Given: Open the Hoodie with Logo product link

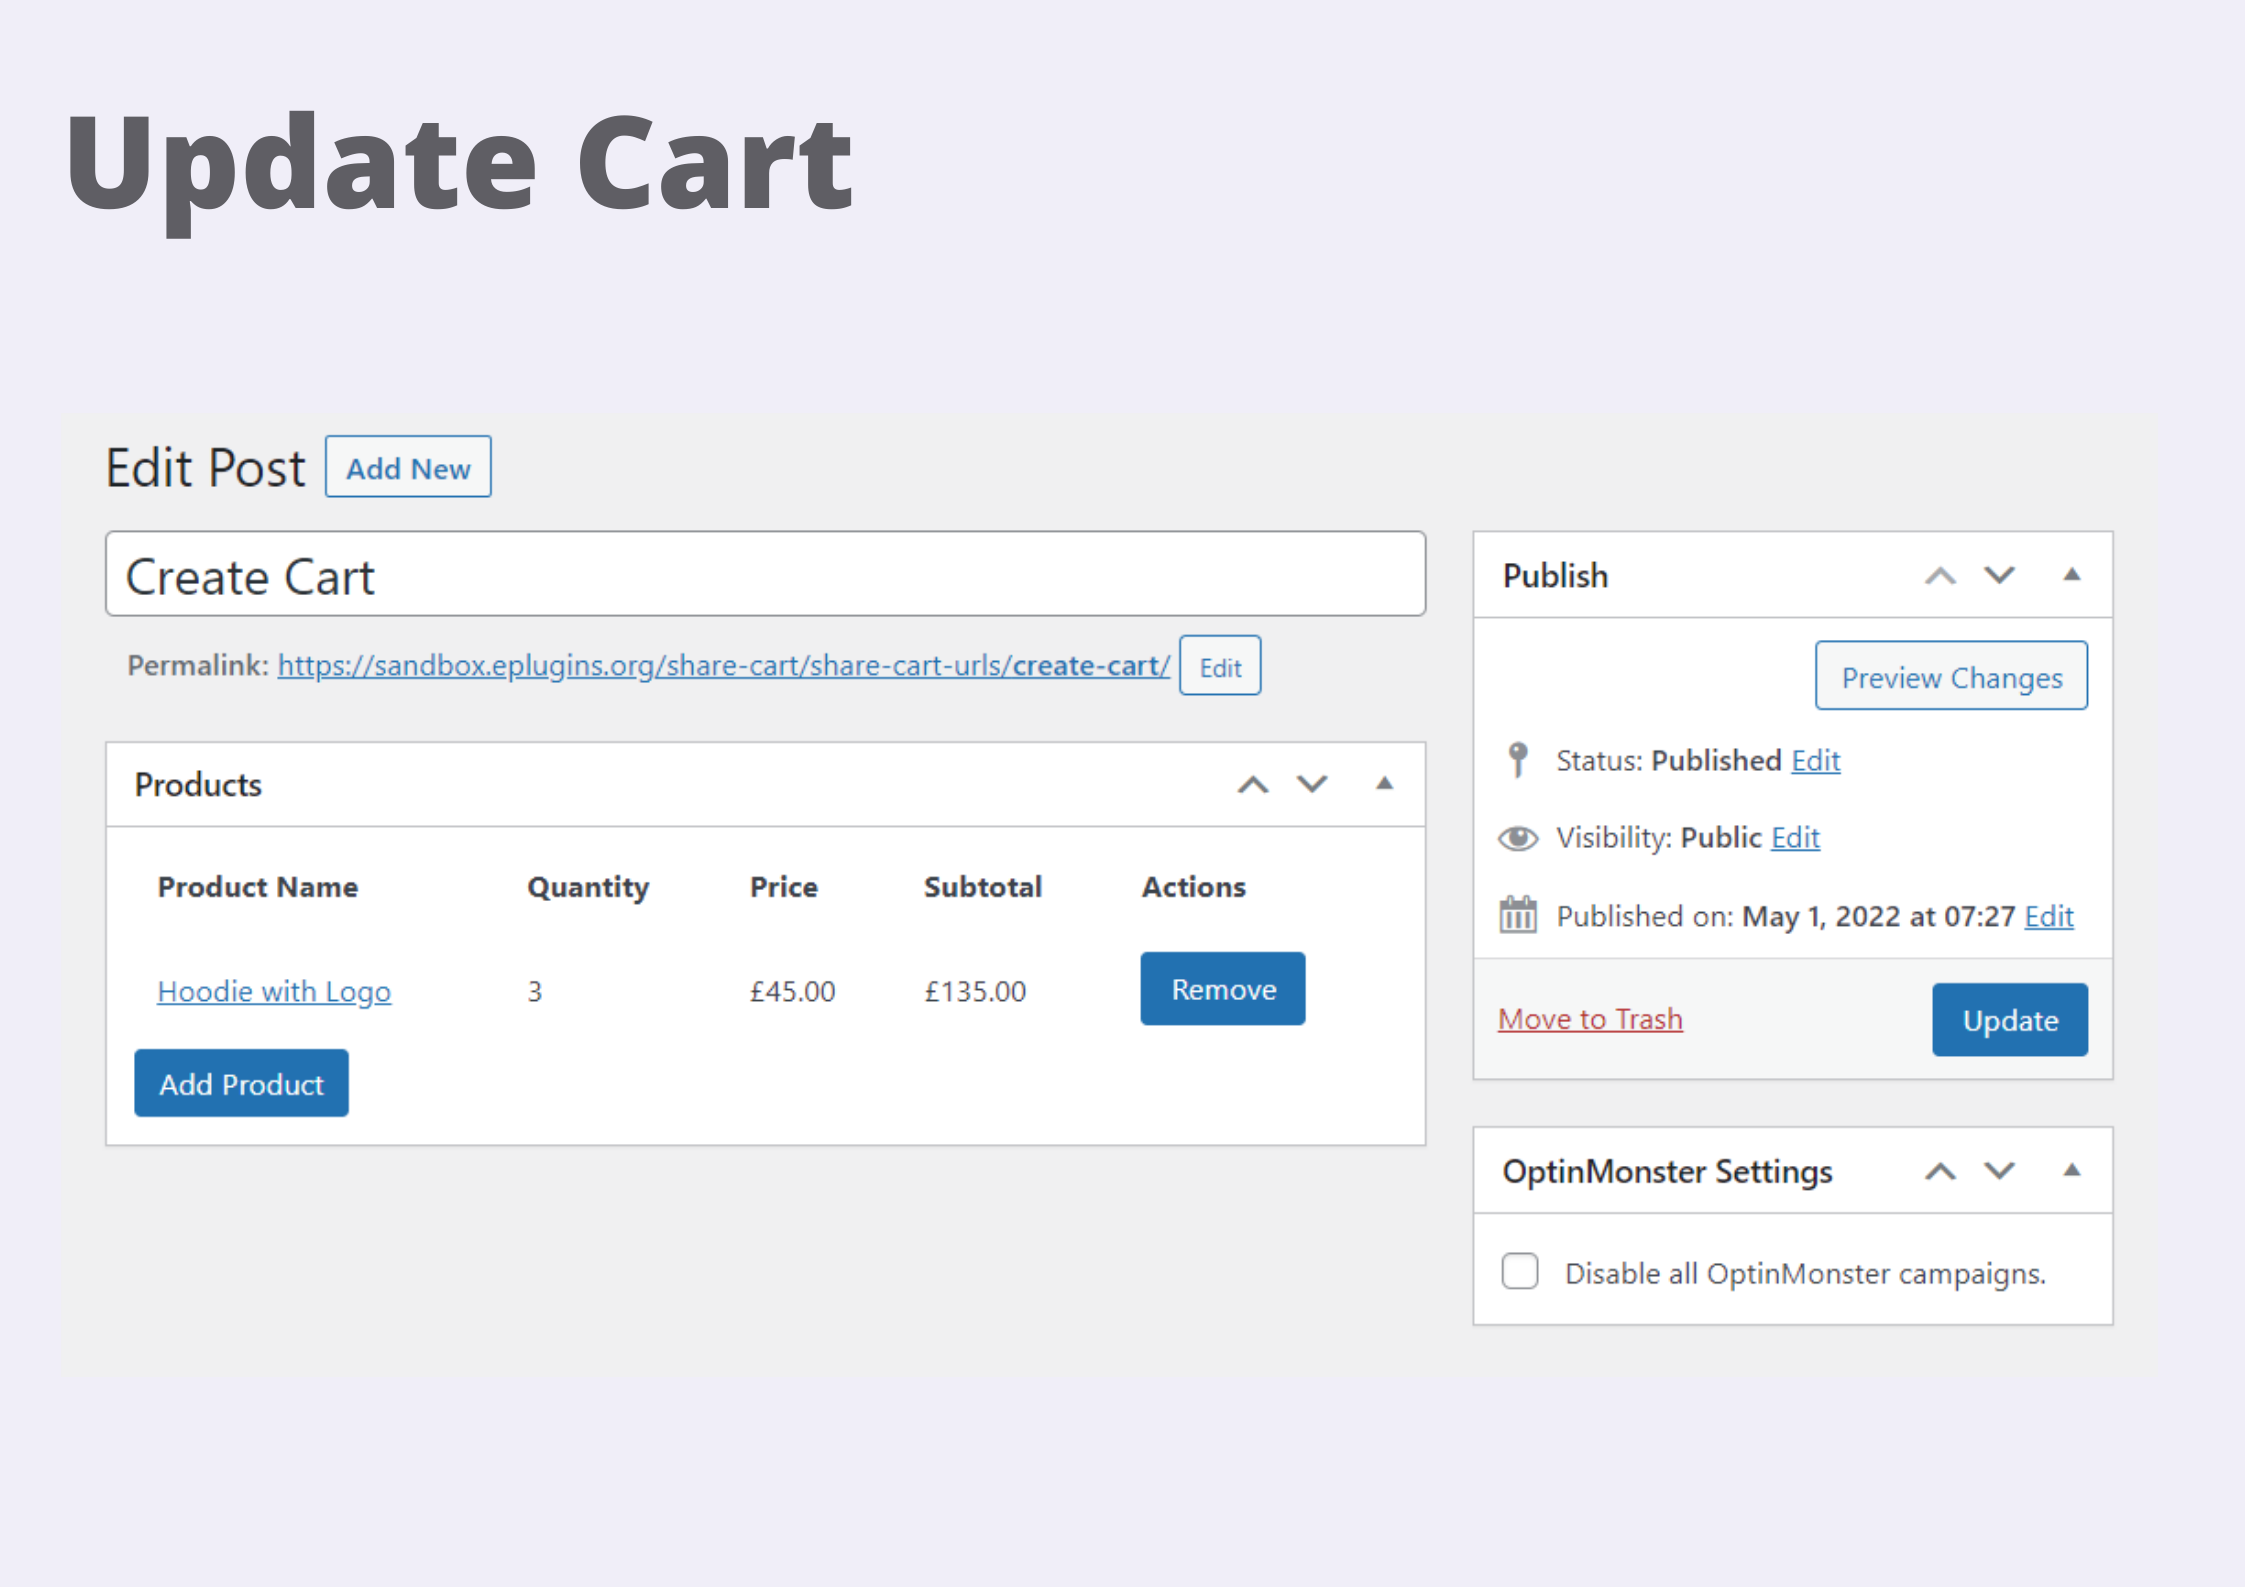Looking at the screenshot, I should 274,991.
